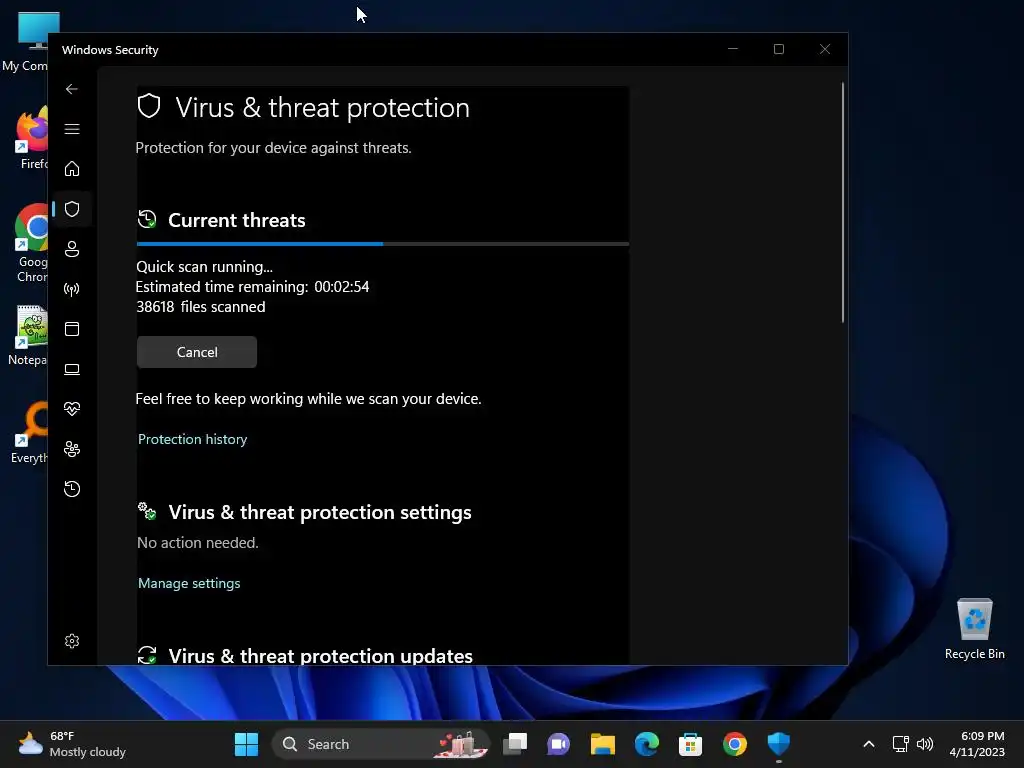Launch Microsoft Edge from the taskbar
1024x768 pixels.
click(647, 744)
